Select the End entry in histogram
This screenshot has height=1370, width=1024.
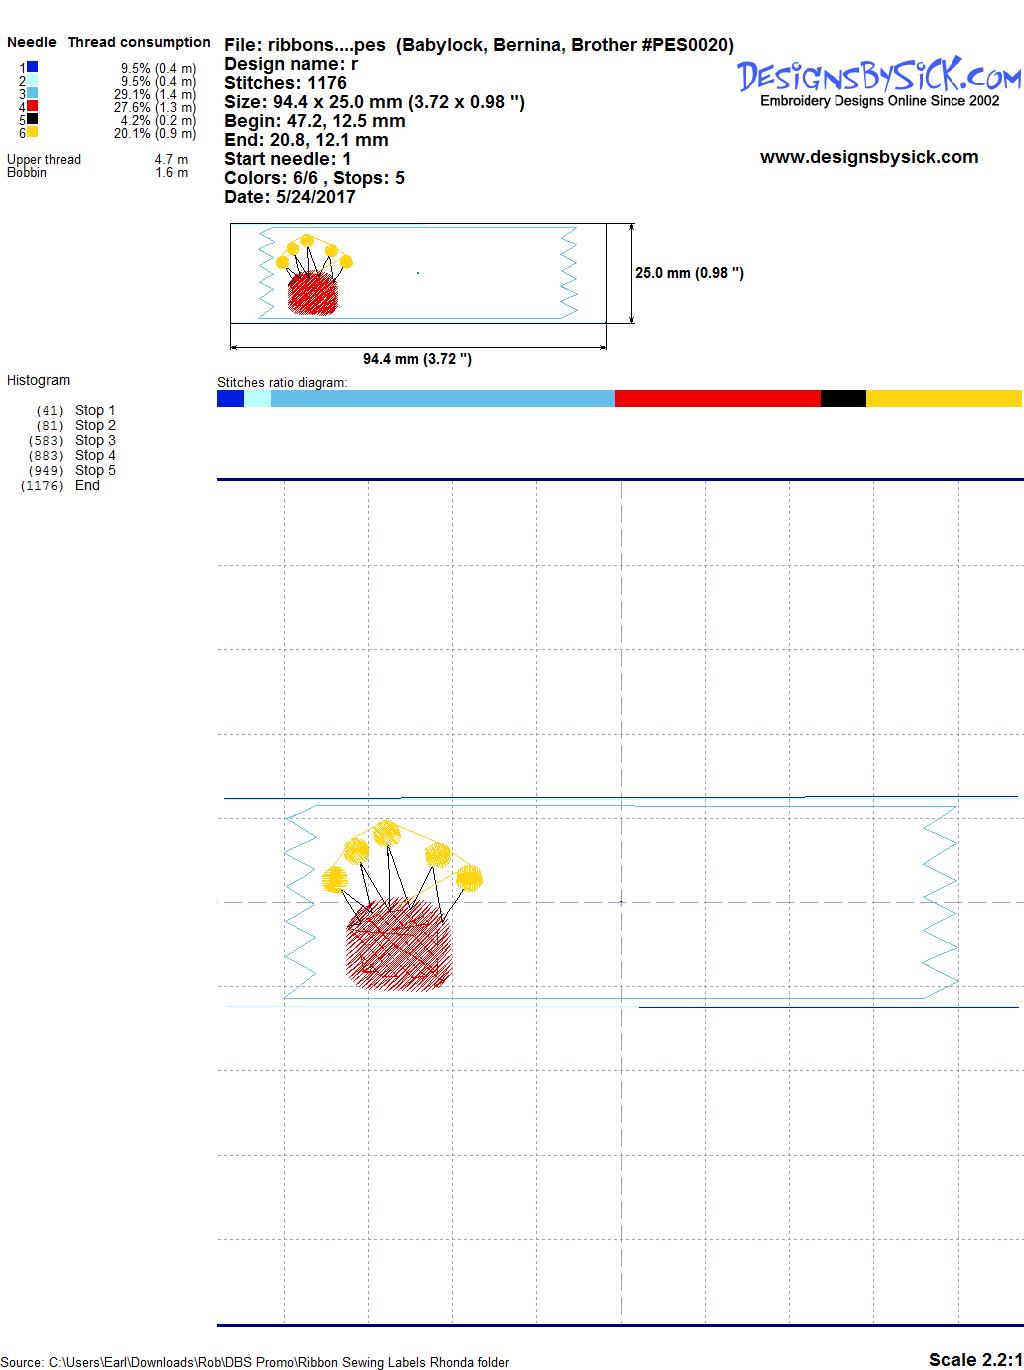pyautogui.click(x=87, y=485)
